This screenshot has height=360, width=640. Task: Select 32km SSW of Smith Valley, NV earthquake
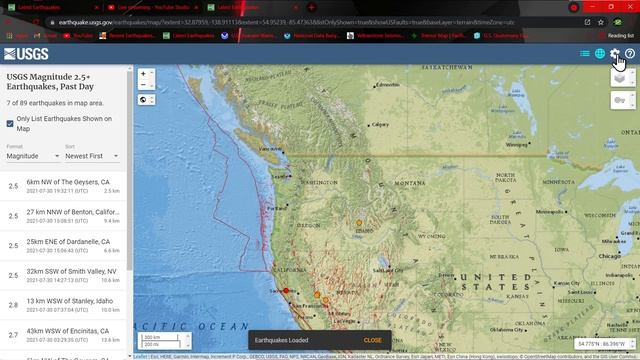pos(63,276)
